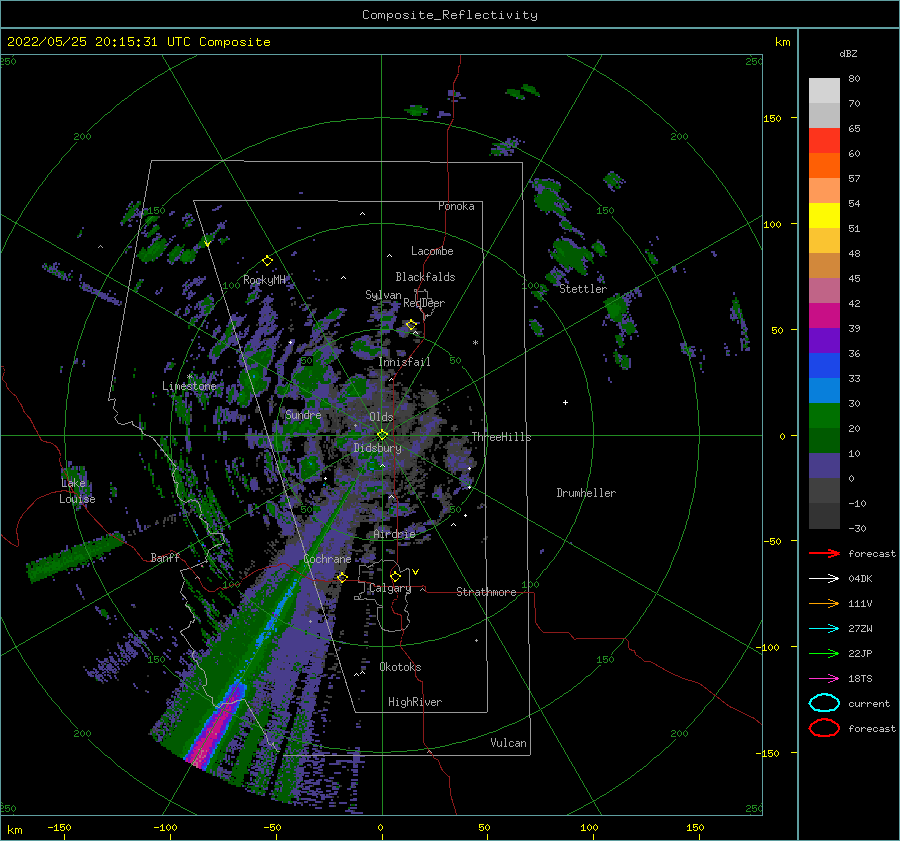The width and height of the screenshot is (900, 841).
Task: Click the Vulcan label
Action: (x=509, y=743)
